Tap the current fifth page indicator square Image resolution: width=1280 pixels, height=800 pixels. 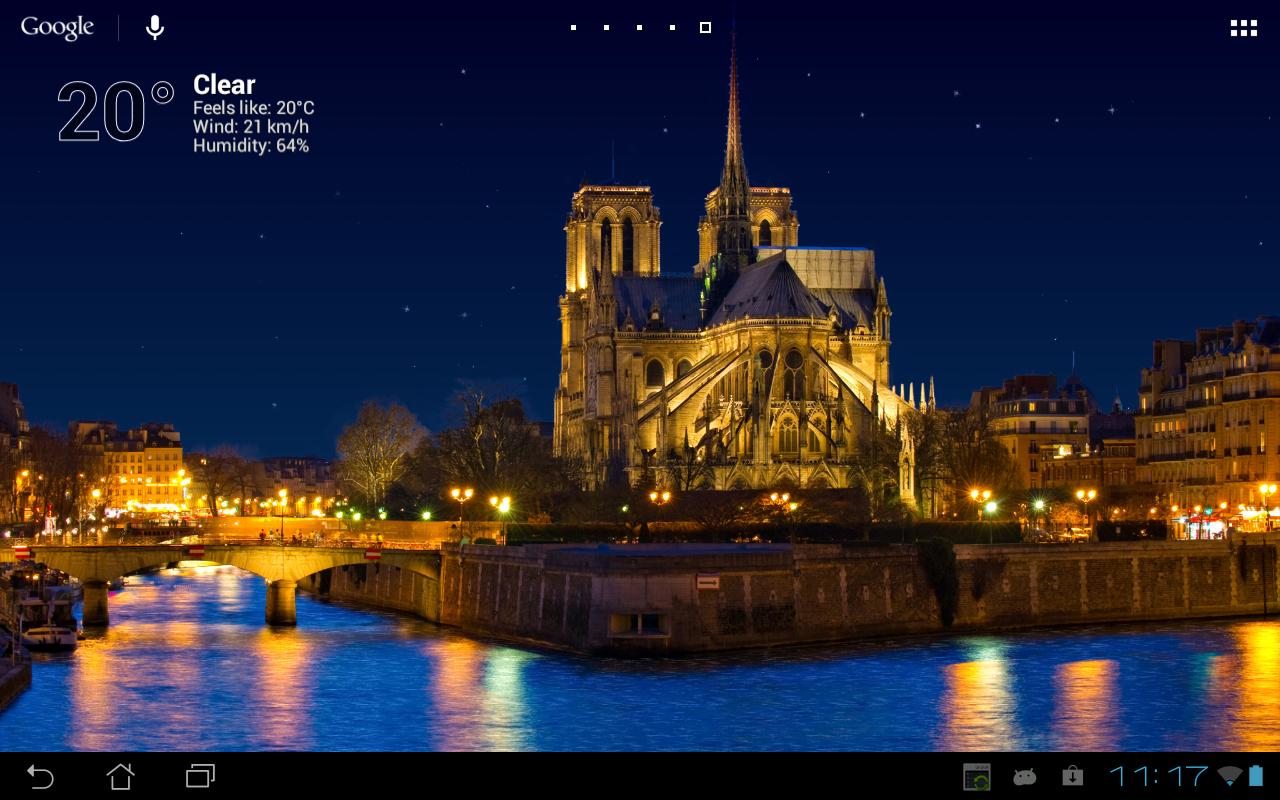[705, 28]
